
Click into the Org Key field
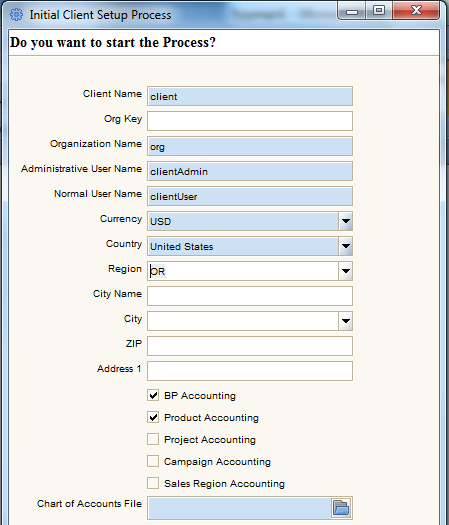click(250, 121)
